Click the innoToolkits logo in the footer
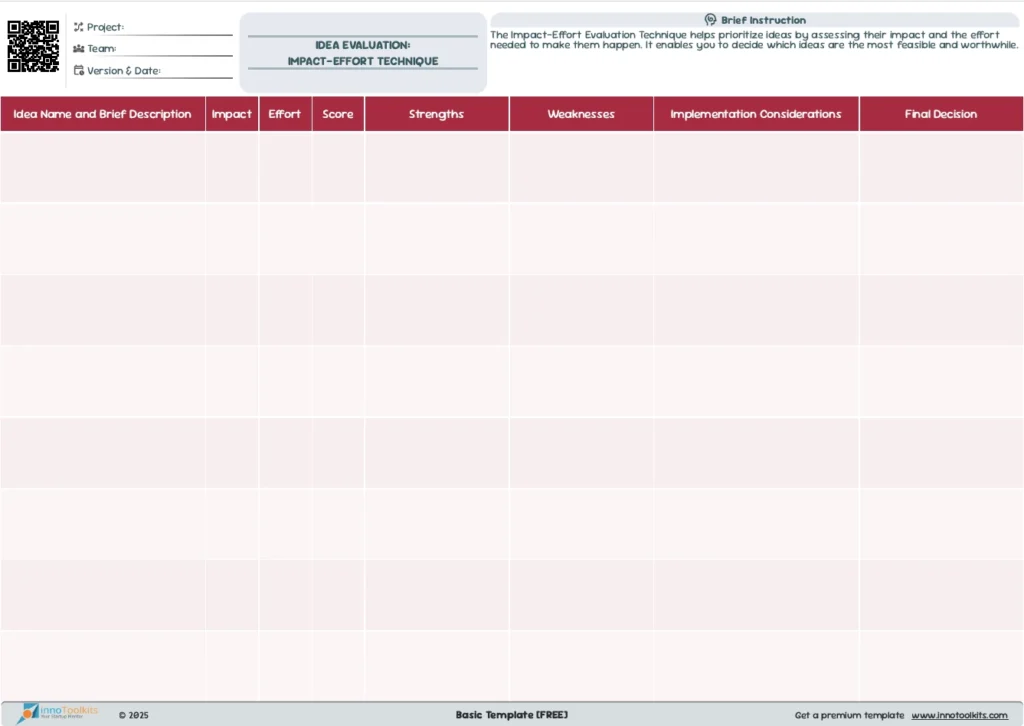The width and height of the screenshot is (1024, 726). pos(58,712)
